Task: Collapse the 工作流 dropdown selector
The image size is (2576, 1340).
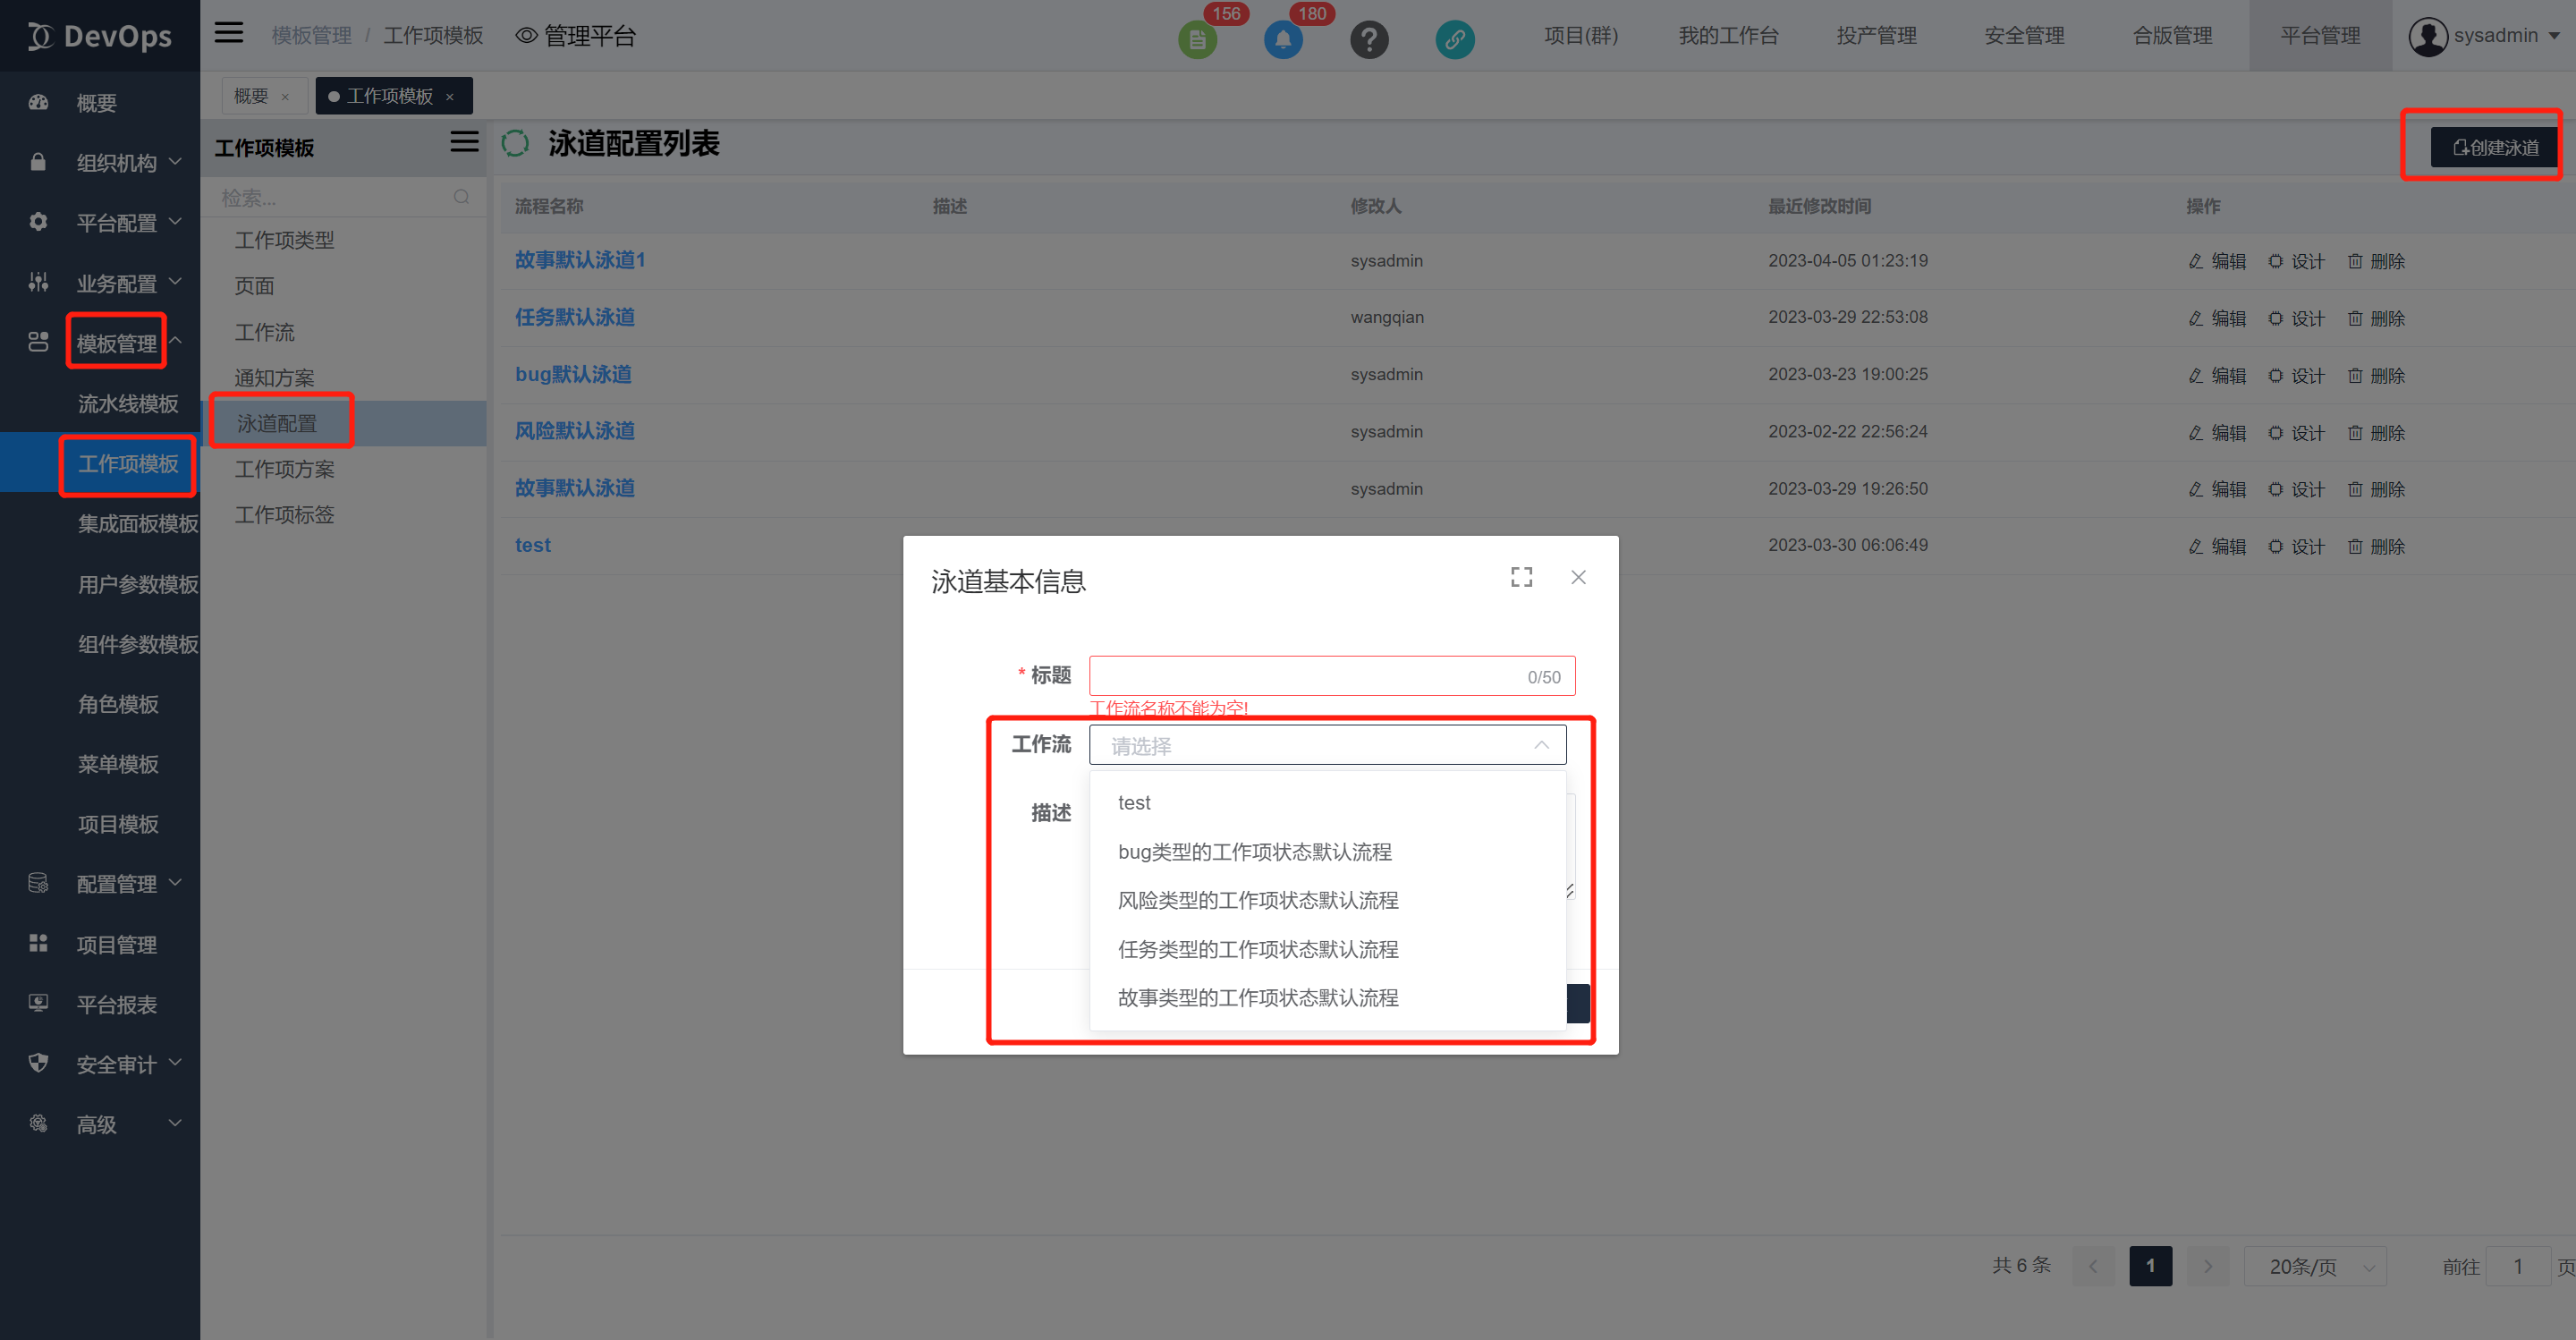Action: point(1540,745)
